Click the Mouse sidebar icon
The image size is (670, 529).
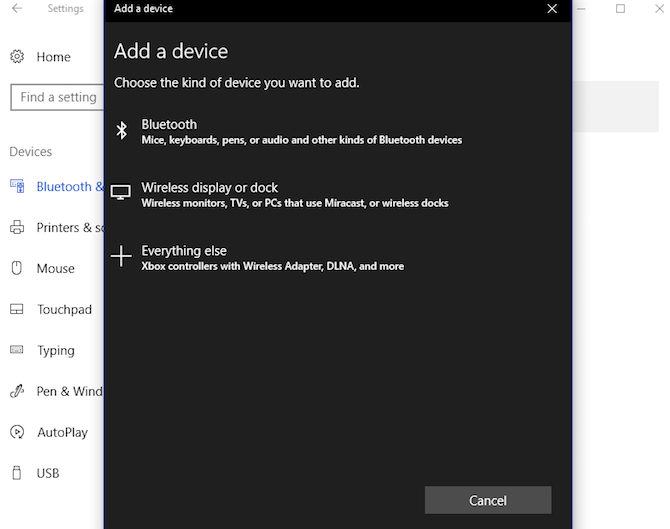tap(17, 268)
